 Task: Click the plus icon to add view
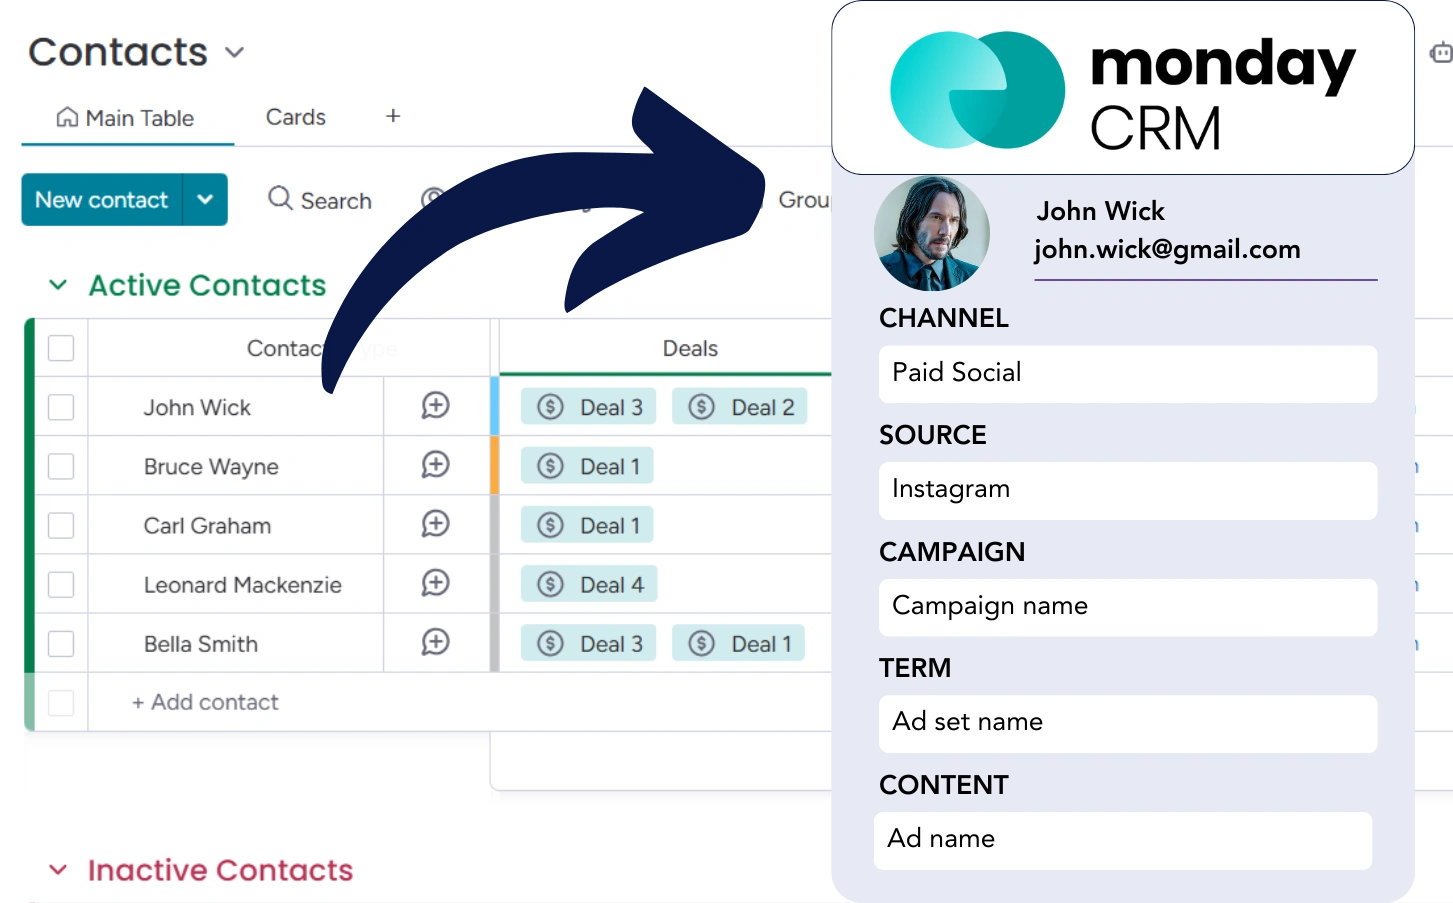393,116
